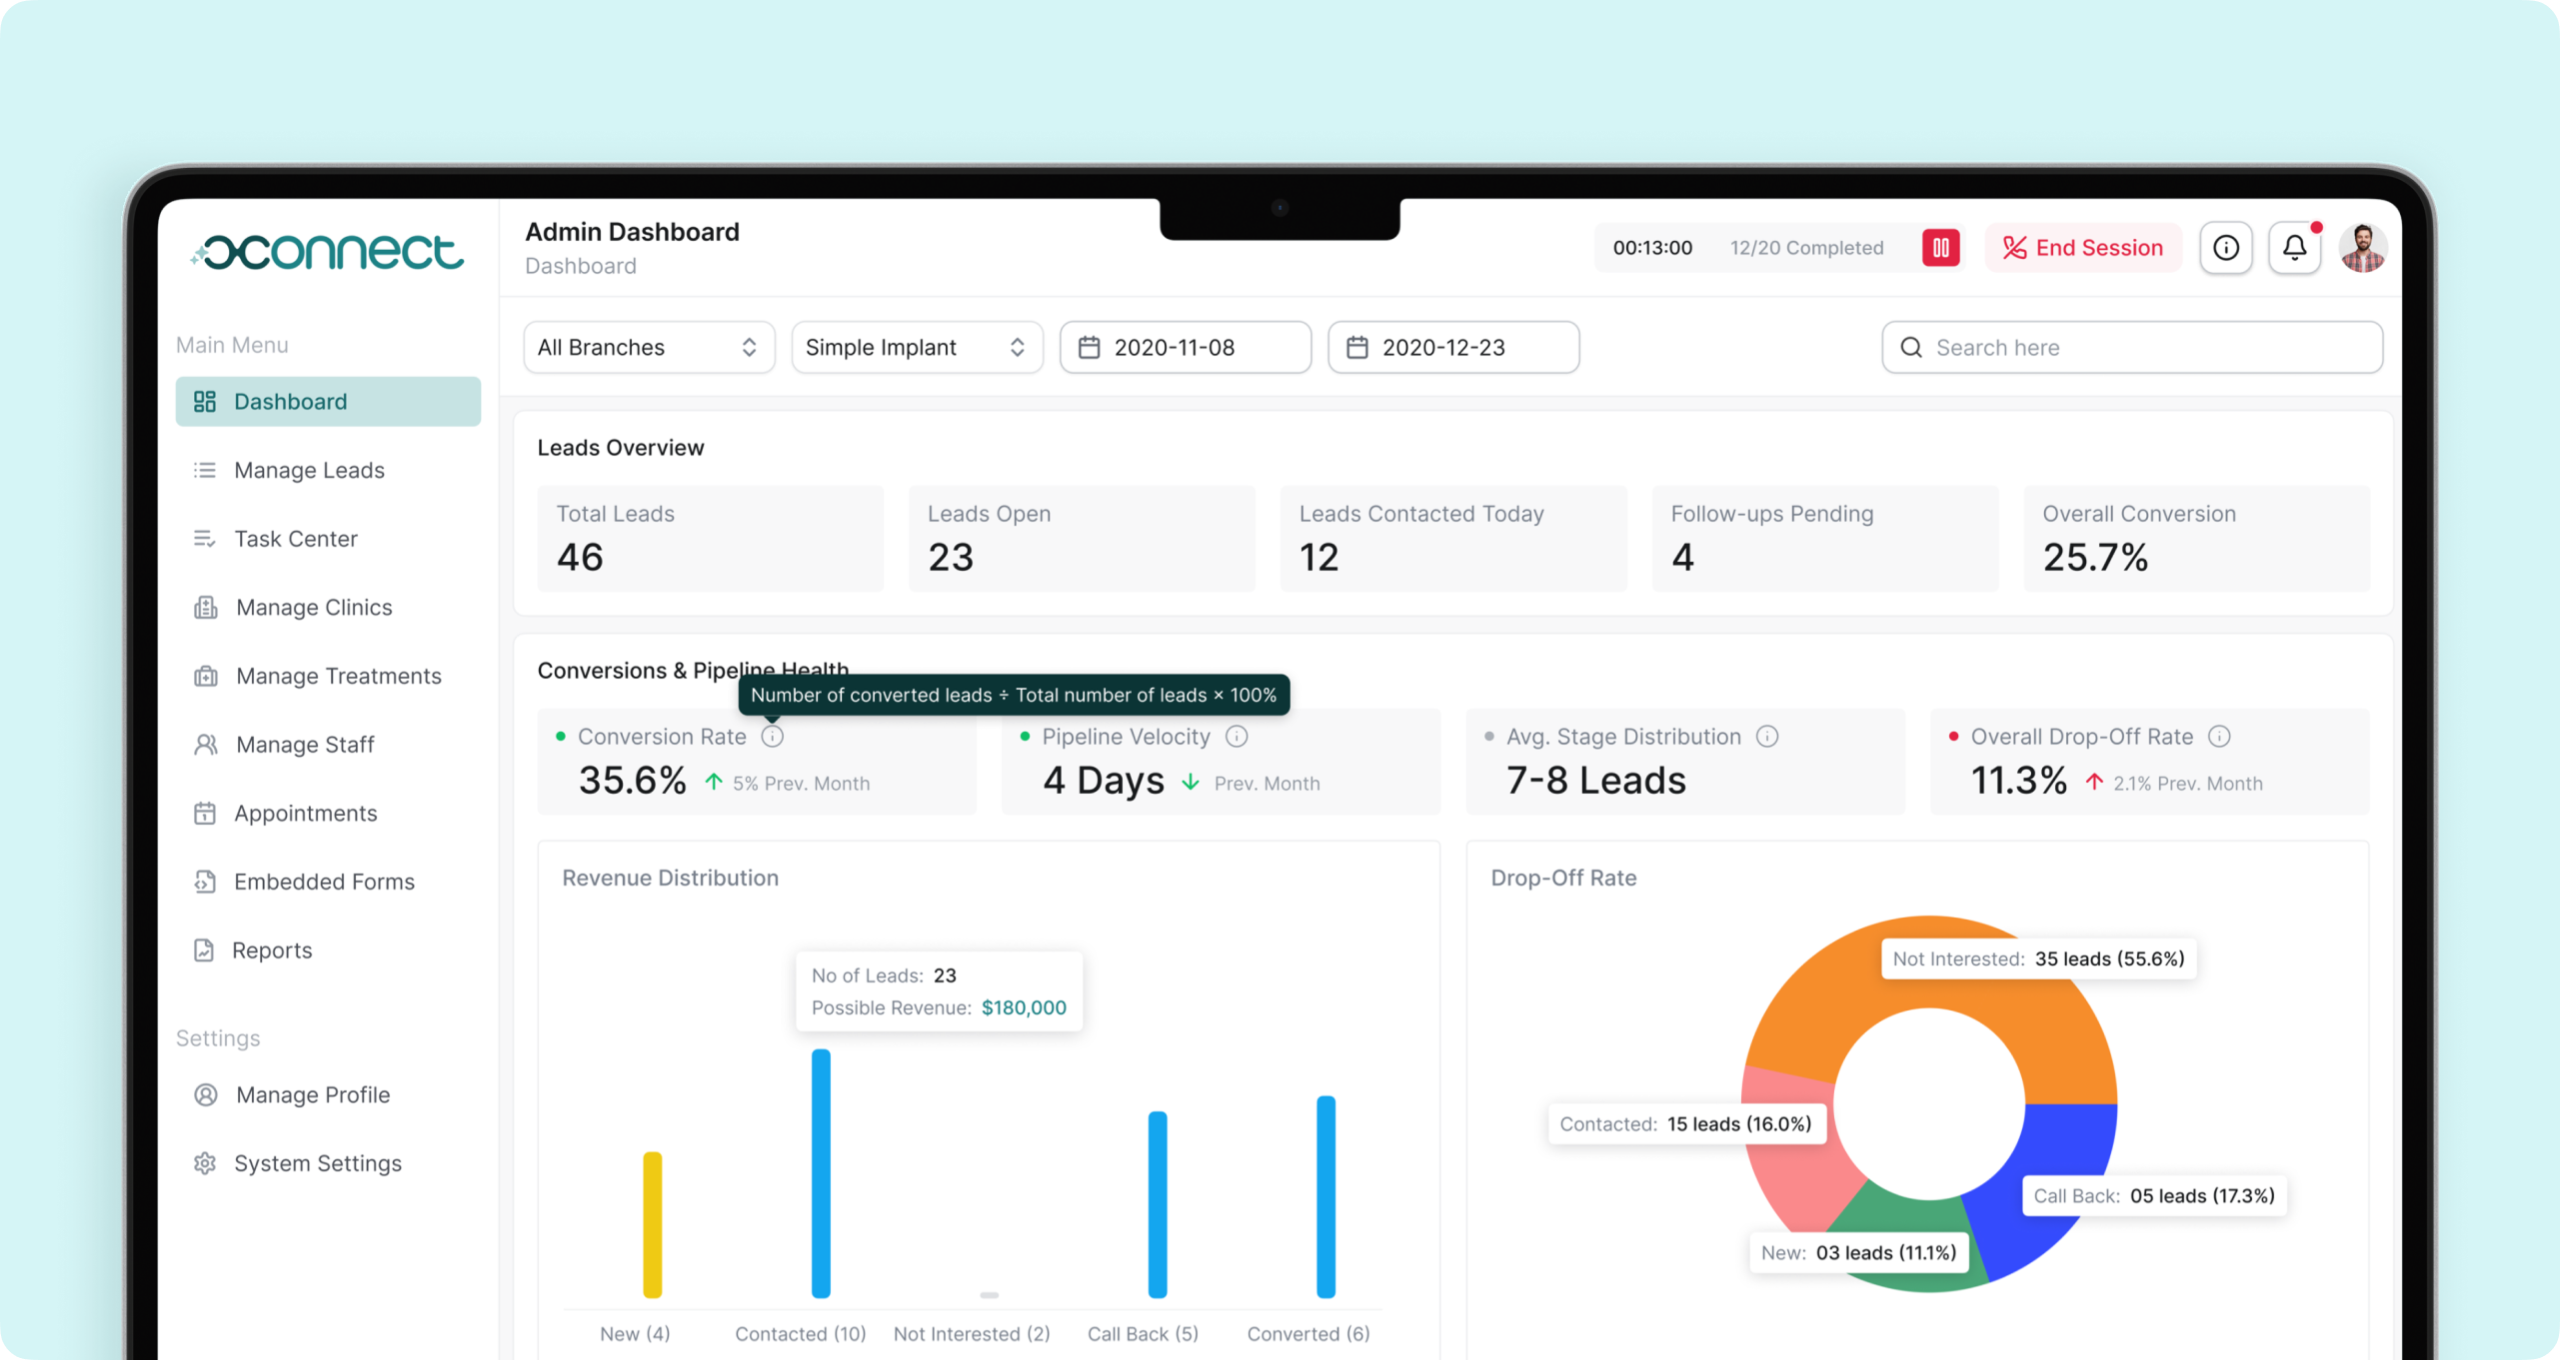
Task: Open the Reports menu item
Action: tap(328, 950)
